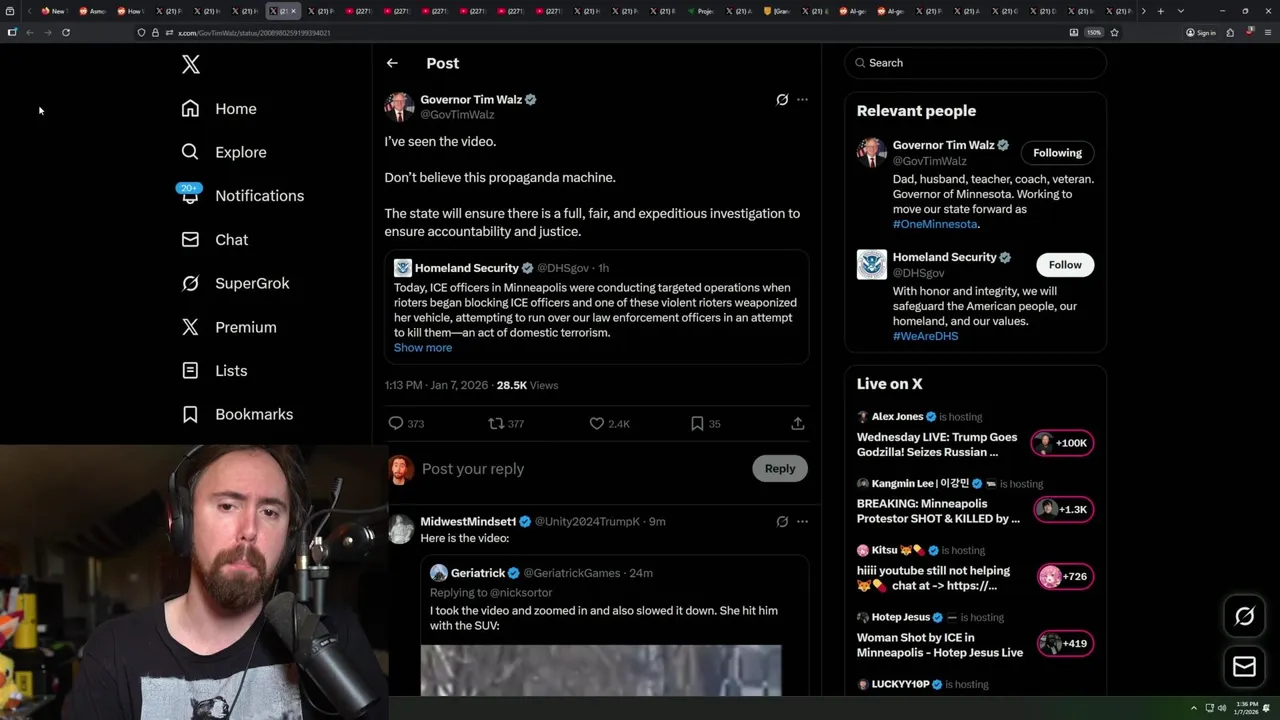Bookmark this page with the star icon

[1114, 33]
